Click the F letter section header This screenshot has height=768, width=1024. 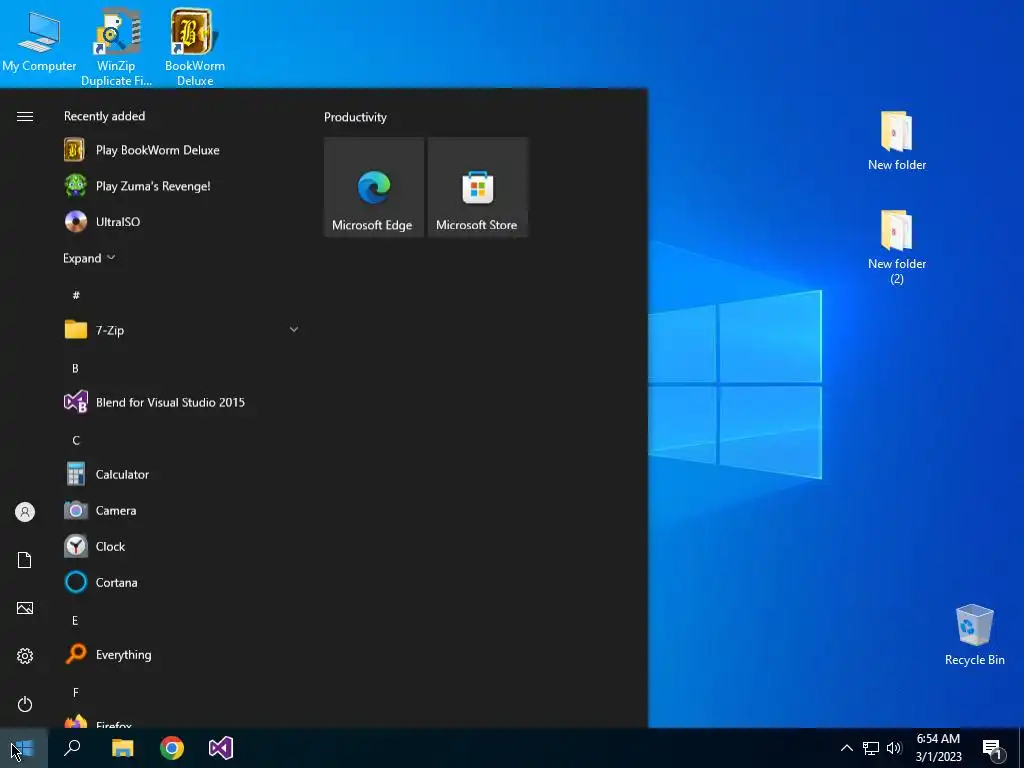click(75, 692)
